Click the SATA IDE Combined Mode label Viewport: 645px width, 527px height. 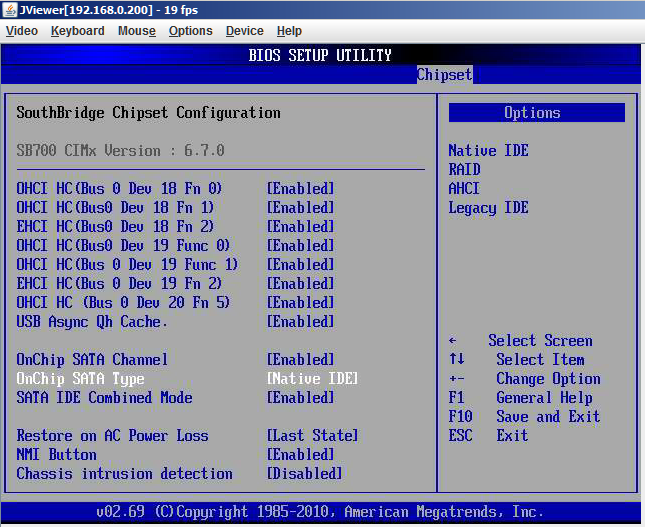(x=104, y=398)
